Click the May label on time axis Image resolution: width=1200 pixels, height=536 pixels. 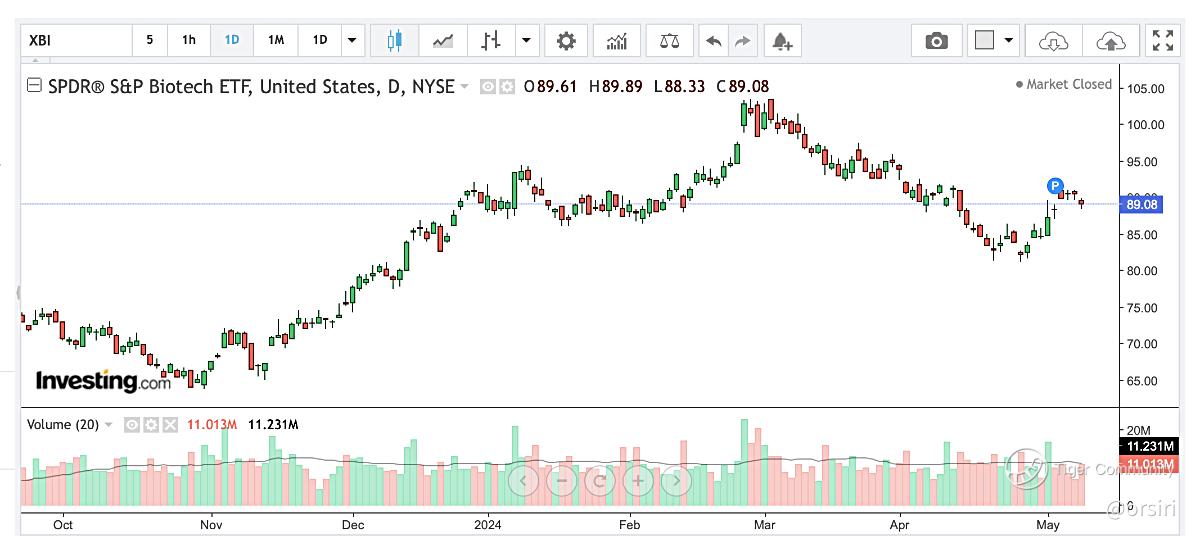[1048, 523]
